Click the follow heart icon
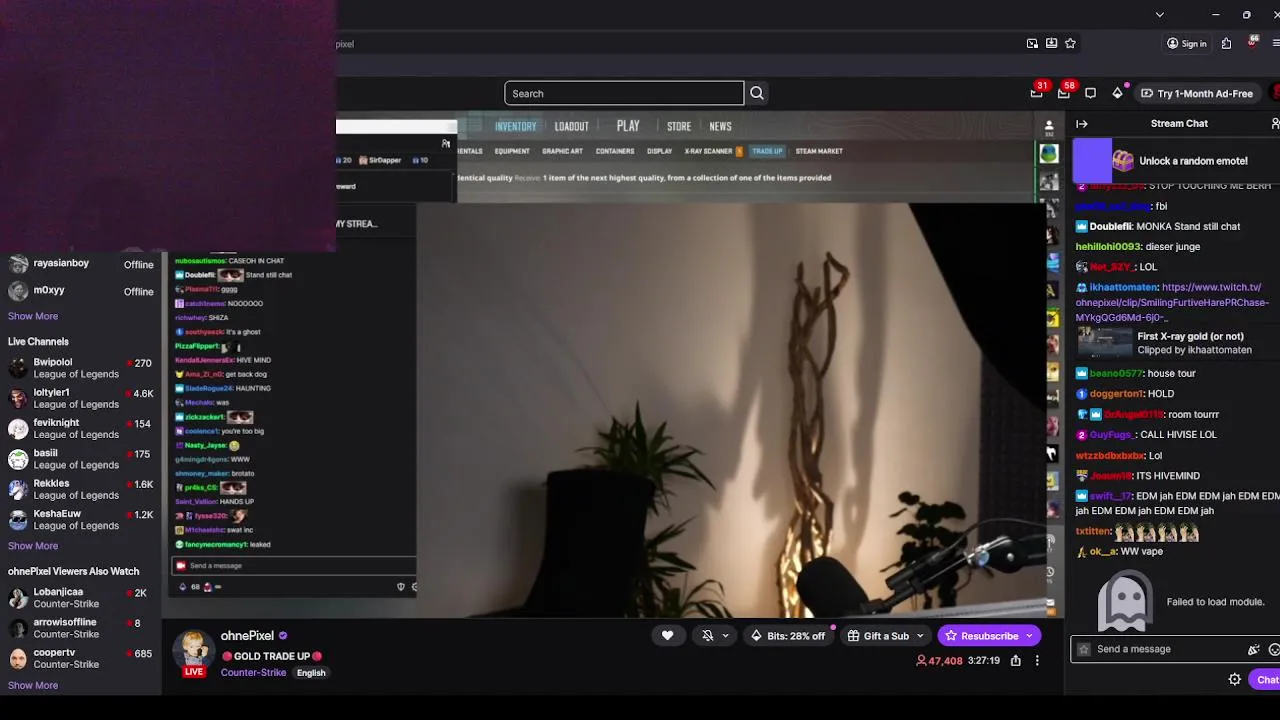The height and width of the screenshot is (720, 1280). click(668, 636)
